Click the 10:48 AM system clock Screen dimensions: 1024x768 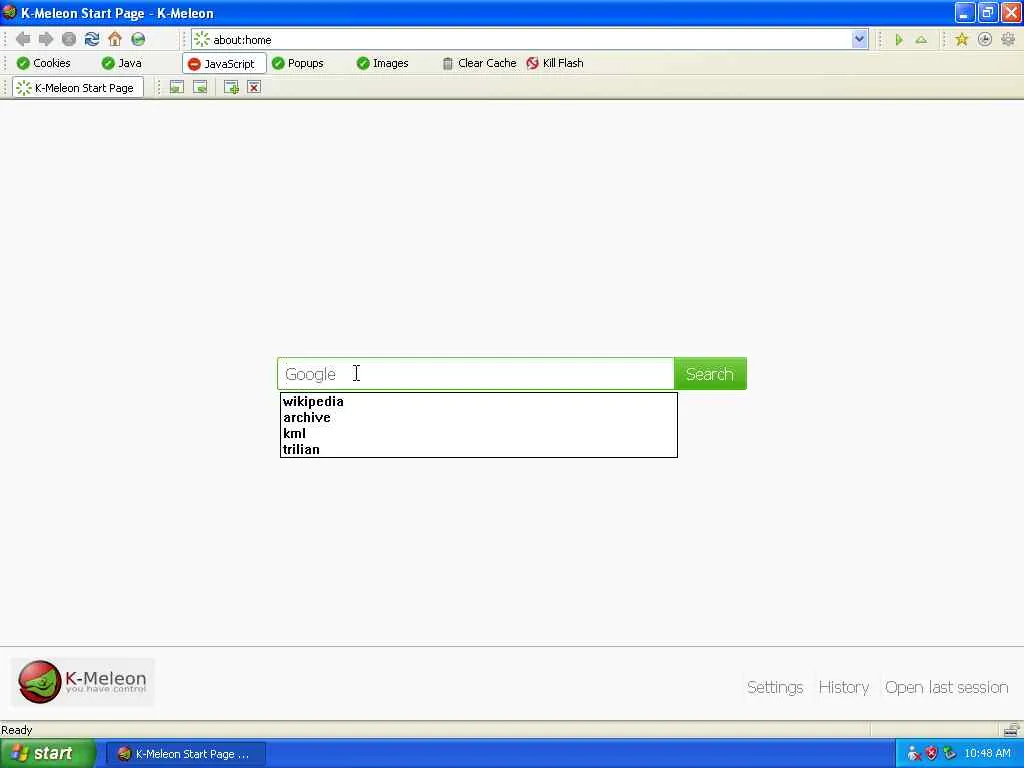987,754
